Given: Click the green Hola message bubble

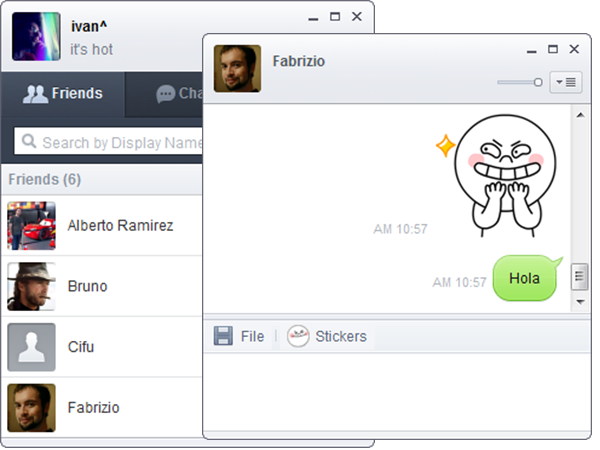Looking at the screenshot, I should pyautogui.click(x=524, y=279).
